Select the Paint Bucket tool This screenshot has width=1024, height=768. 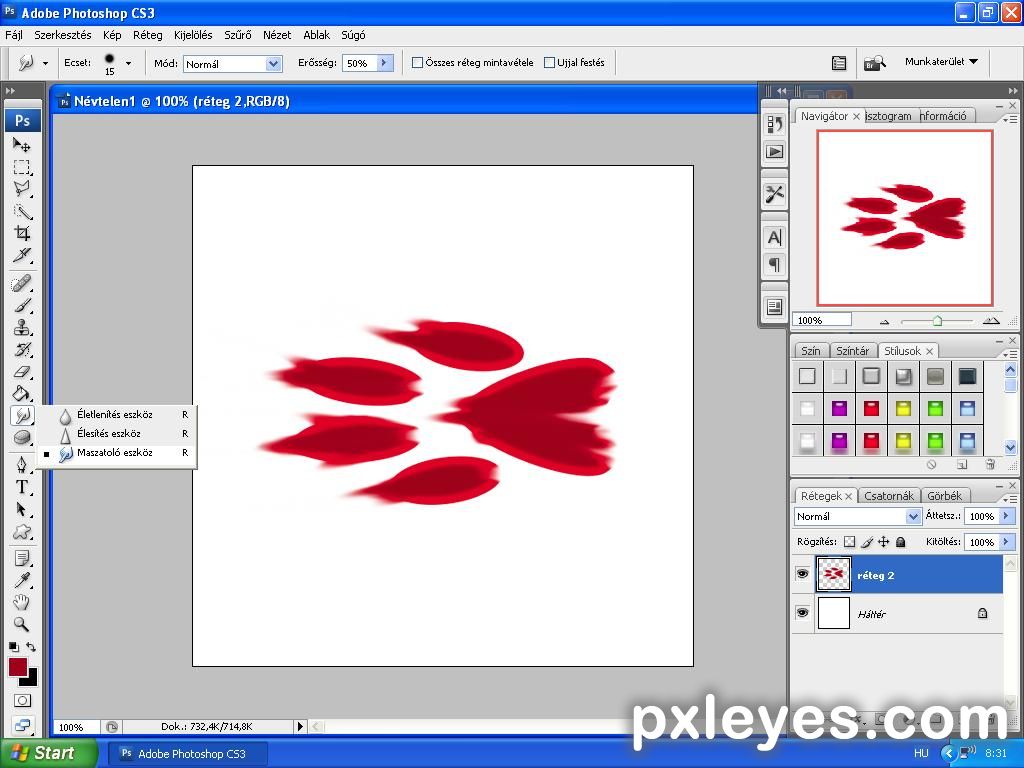[22, 393]
